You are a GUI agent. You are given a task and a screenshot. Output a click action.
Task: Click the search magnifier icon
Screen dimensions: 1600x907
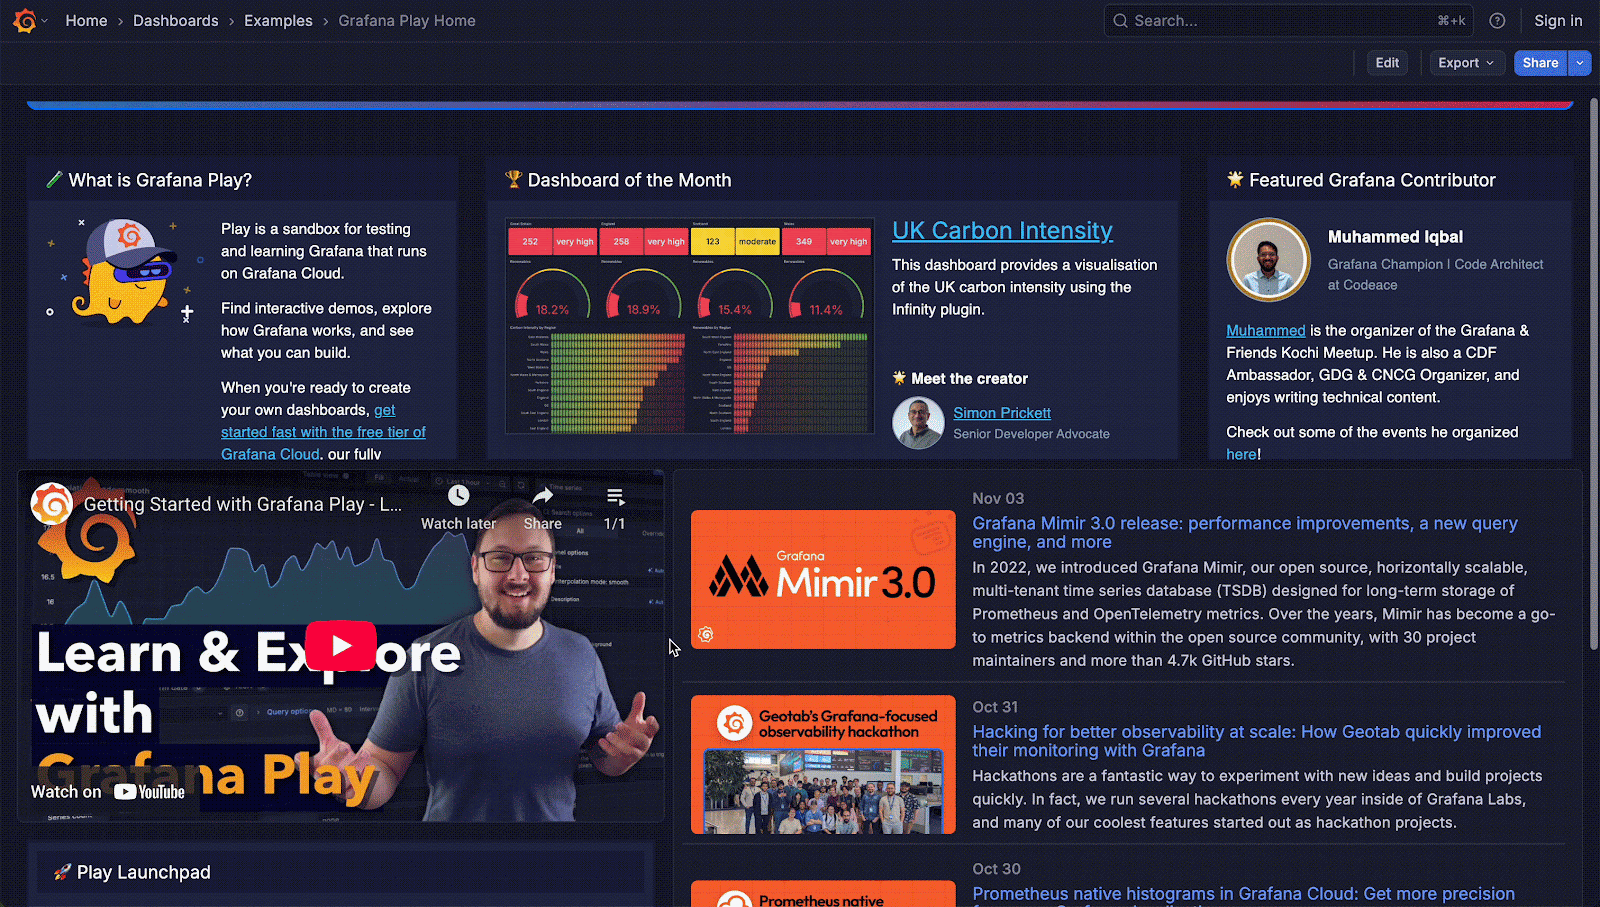[x=1120, y=20]
